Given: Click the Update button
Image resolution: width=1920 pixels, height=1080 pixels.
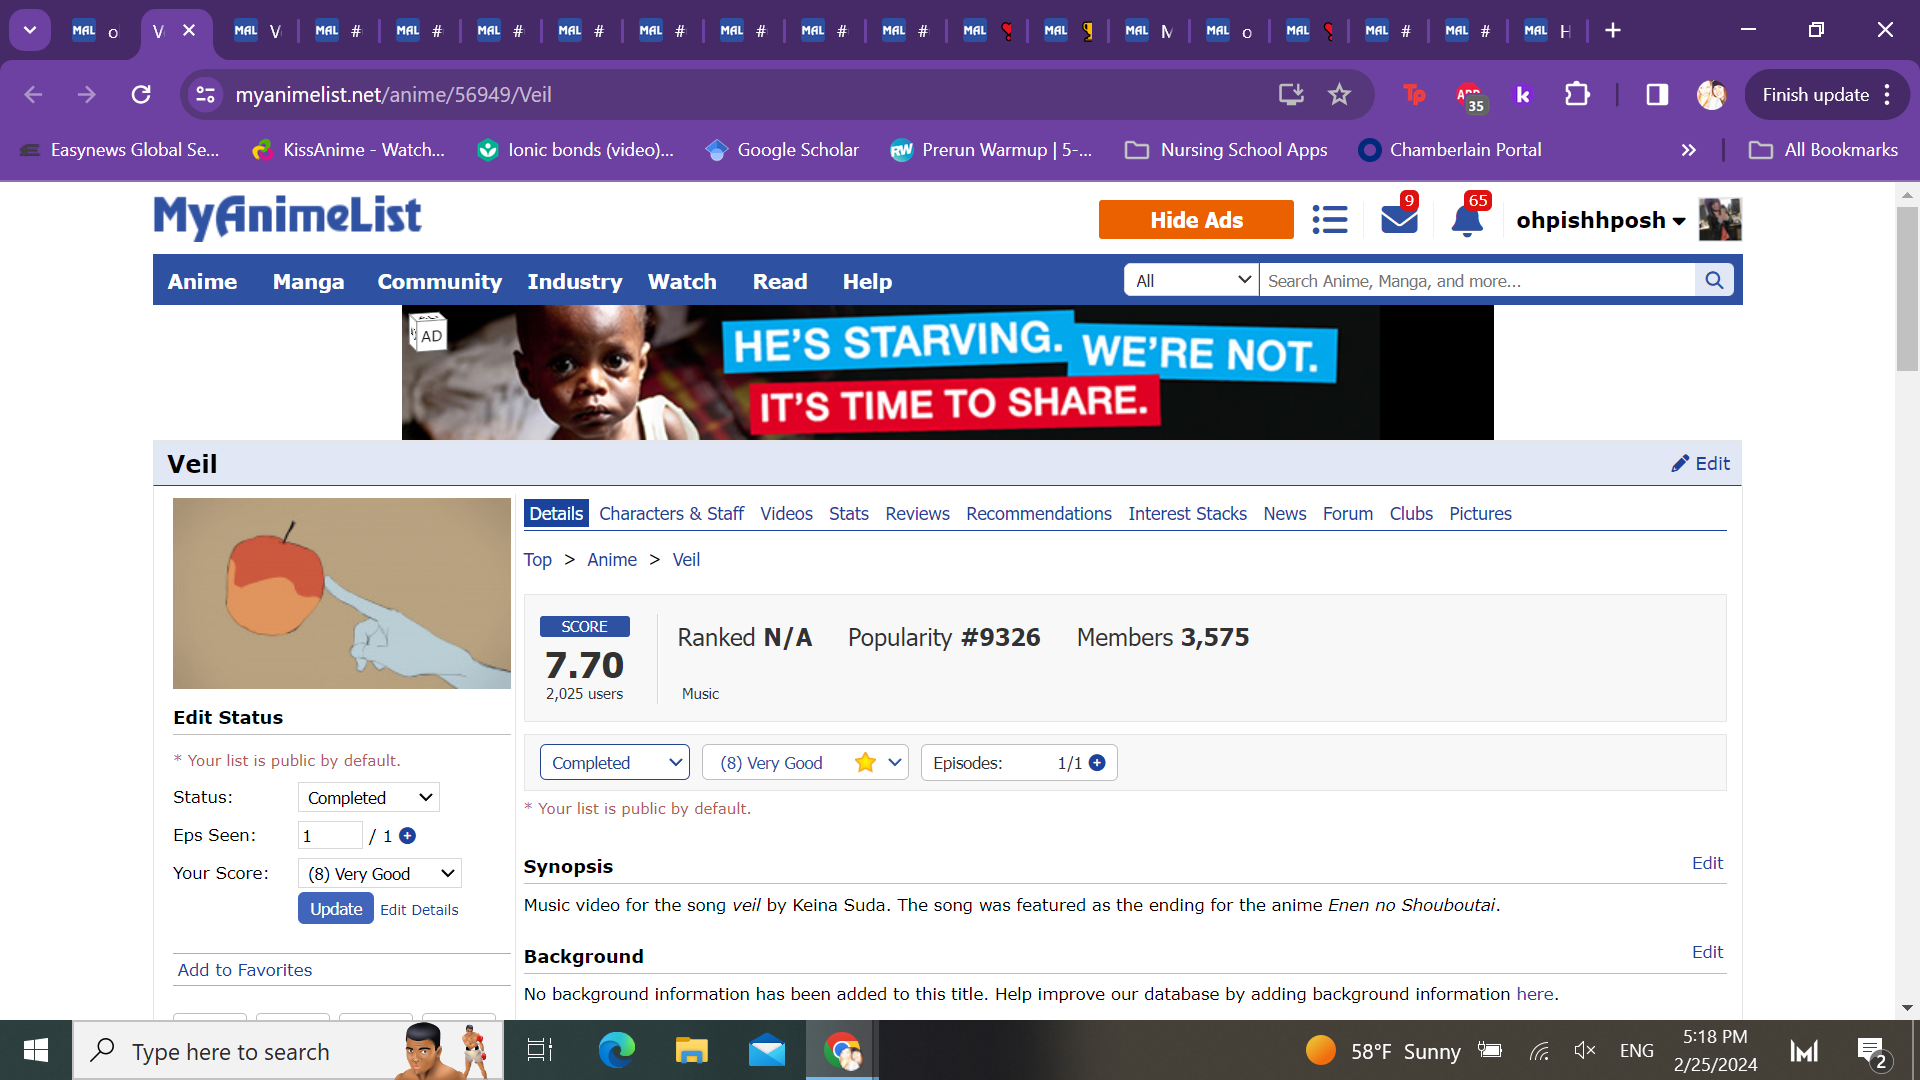Looking at the screenshot, I should tap(336, 909).
